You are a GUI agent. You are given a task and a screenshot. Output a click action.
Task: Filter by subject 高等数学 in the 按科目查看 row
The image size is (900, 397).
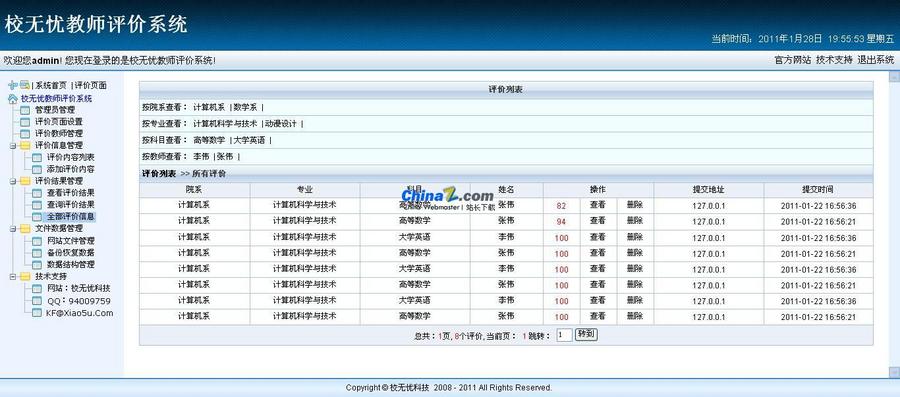tap(209, 140)
